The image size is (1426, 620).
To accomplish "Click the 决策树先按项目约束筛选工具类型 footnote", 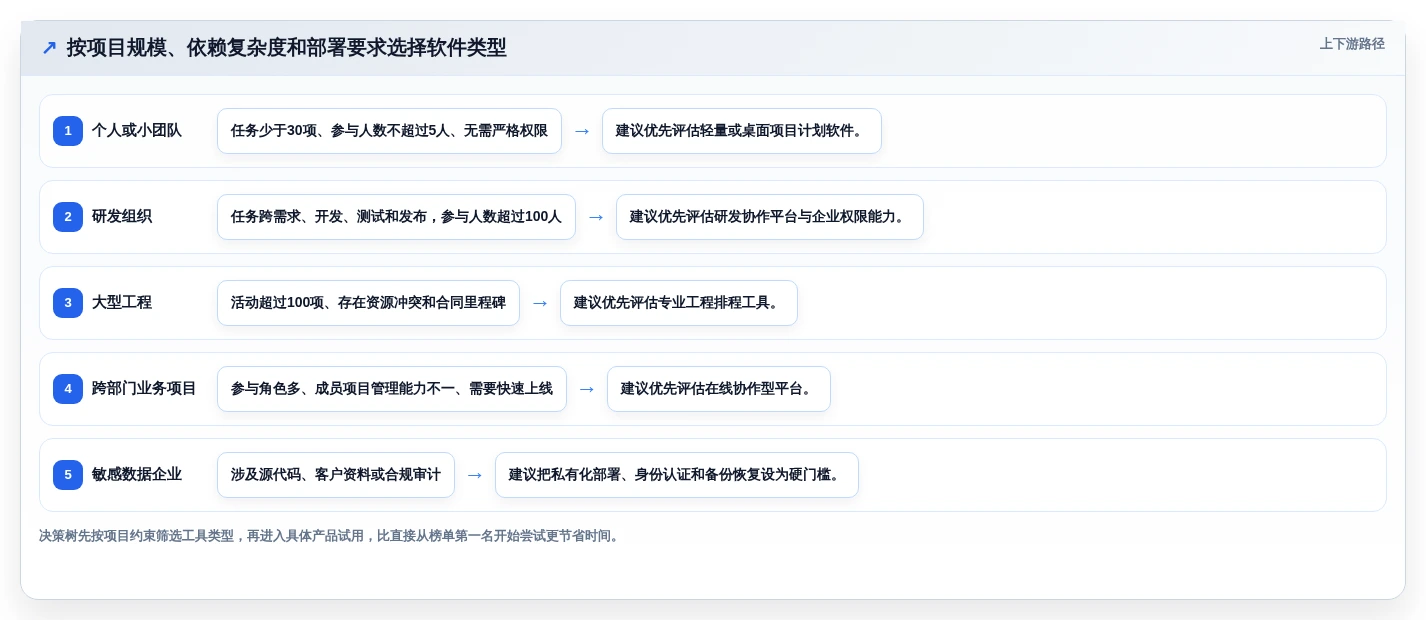I will click(x=331, y=536).
